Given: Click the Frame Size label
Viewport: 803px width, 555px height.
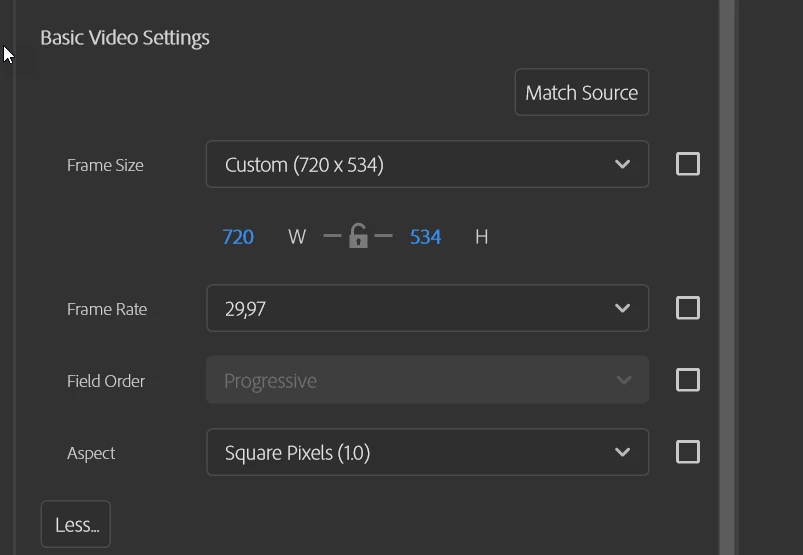Looking at the screenshot, I should click(105, 165).
